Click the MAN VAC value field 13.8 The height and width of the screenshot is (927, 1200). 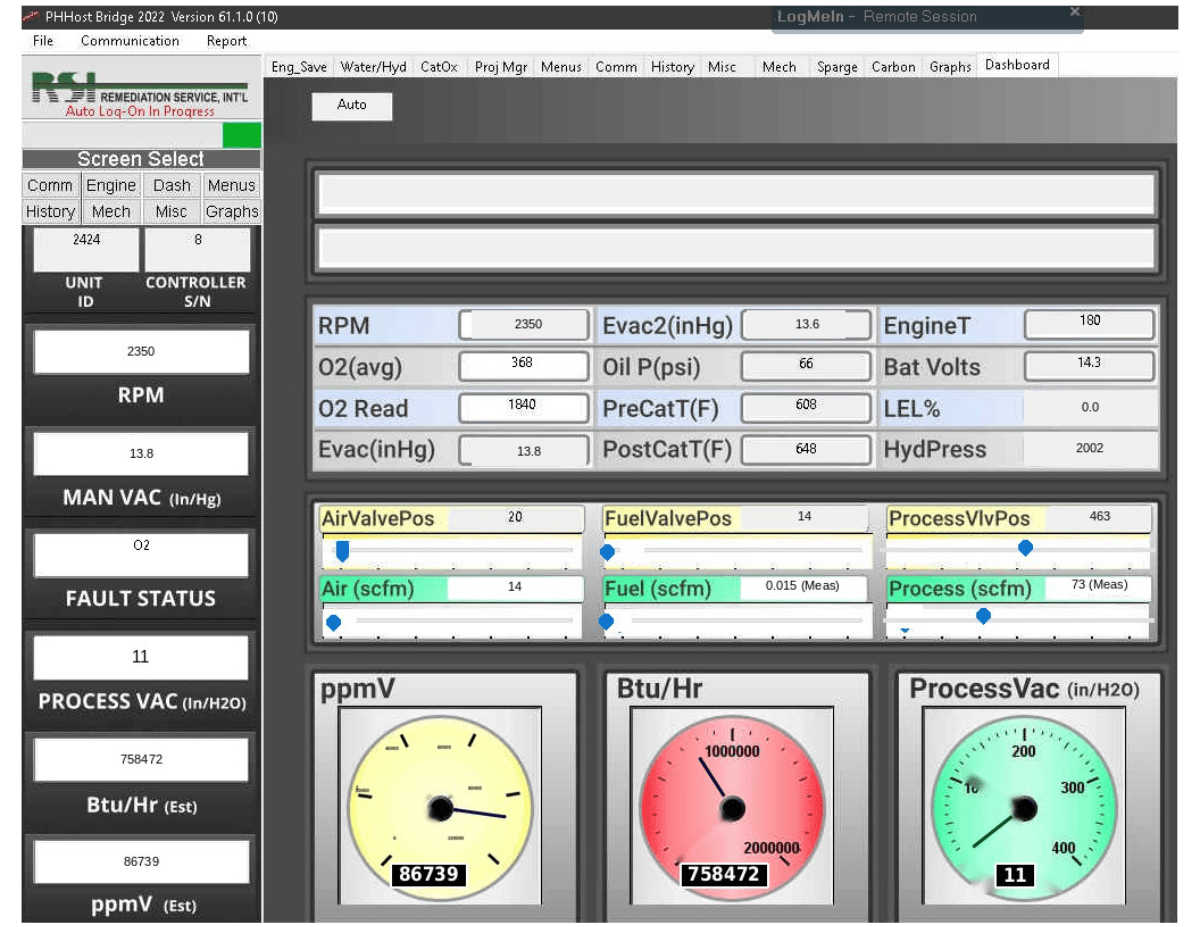click(x=141, y=453)
